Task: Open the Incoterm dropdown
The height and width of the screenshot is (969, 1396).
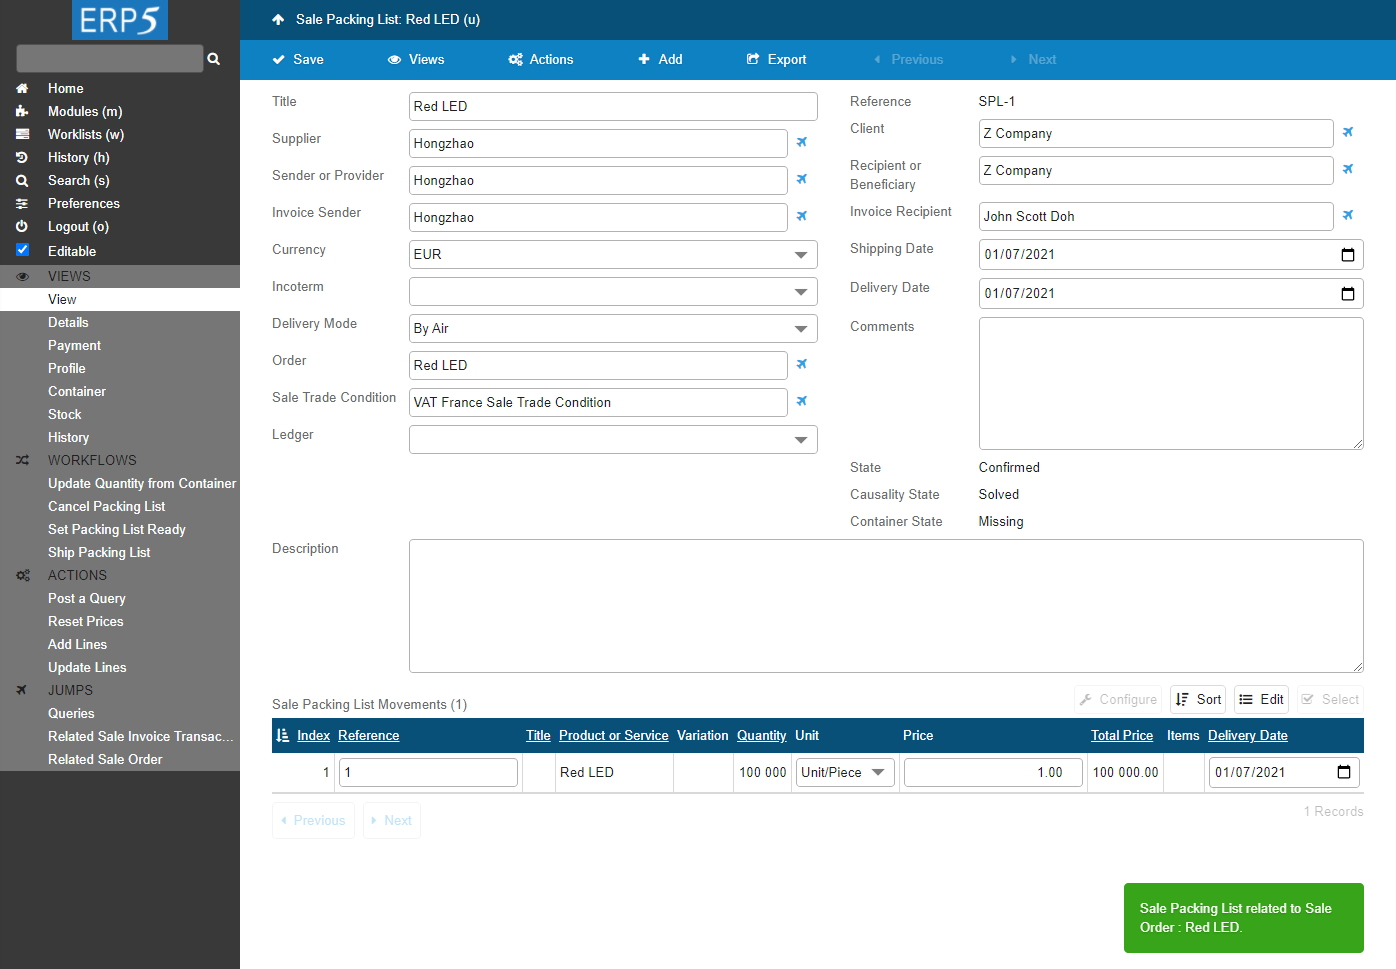Action: tap(613, 291)
